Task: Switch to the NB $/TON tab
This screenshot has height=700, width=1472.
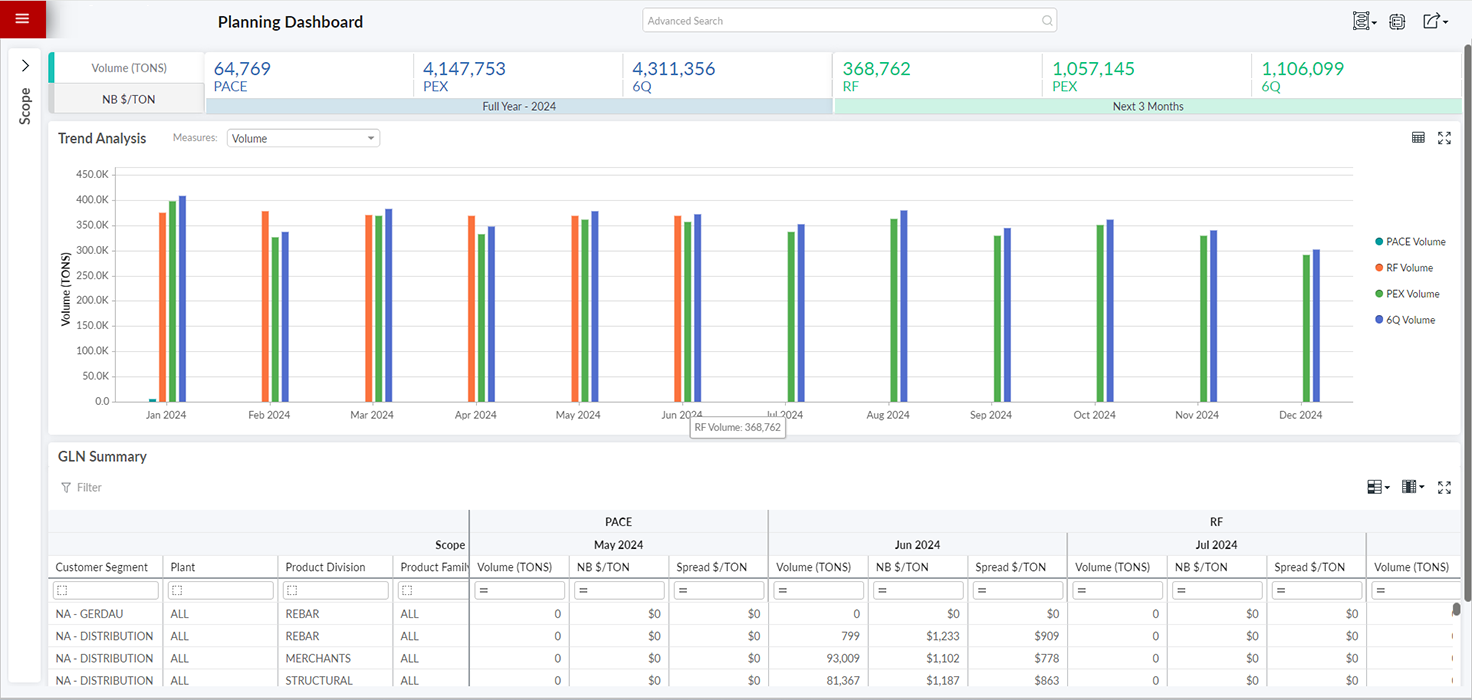Action: 129,99
